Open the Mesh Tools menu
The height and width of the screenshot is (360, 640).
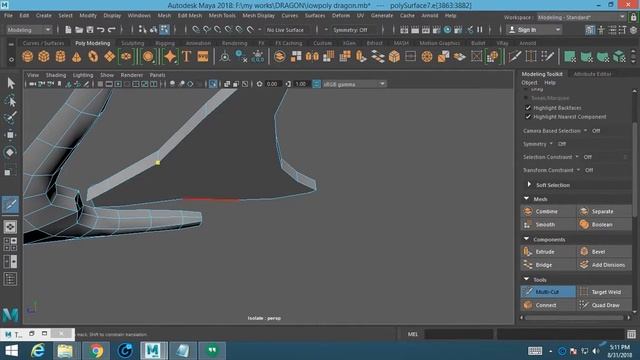pos(222,16)
